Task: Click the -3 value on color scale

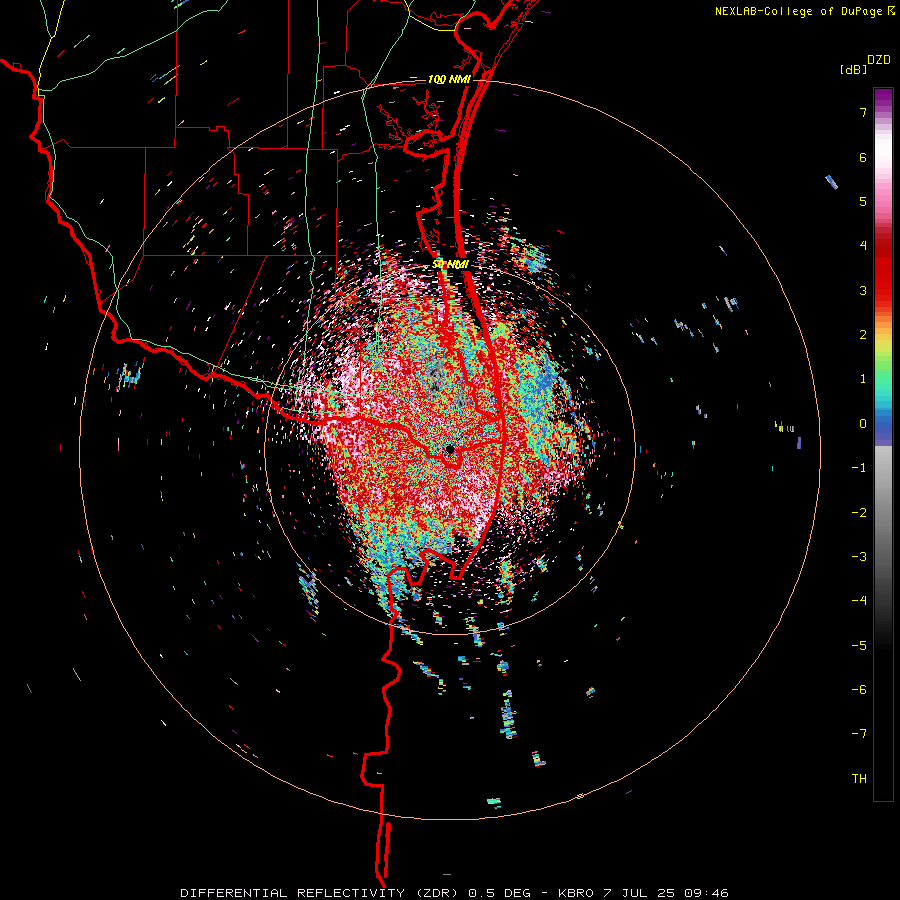Action: click(859, 557)
